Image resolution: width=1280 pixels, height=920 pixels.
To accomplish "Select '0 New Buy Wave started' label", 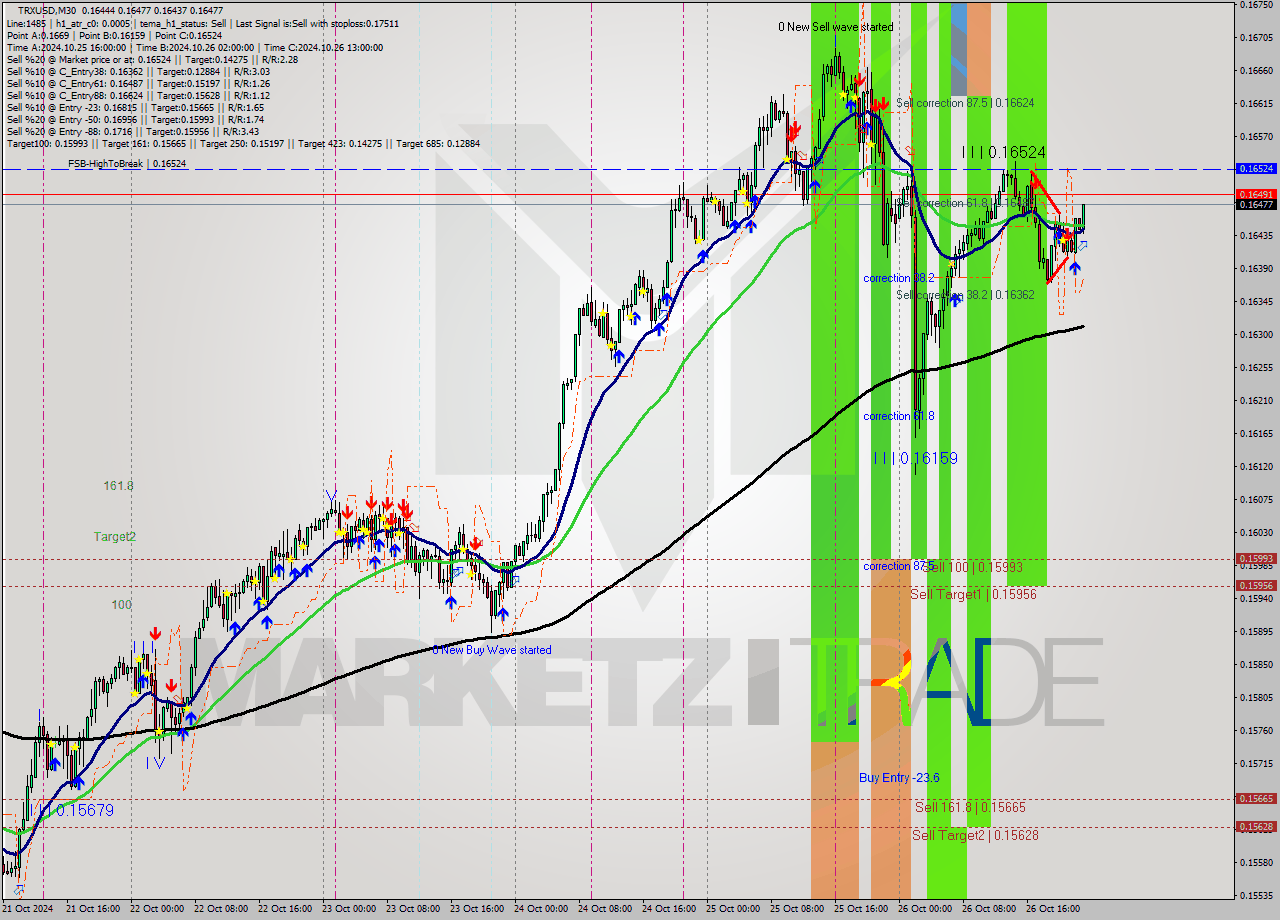I will point(492,650).
